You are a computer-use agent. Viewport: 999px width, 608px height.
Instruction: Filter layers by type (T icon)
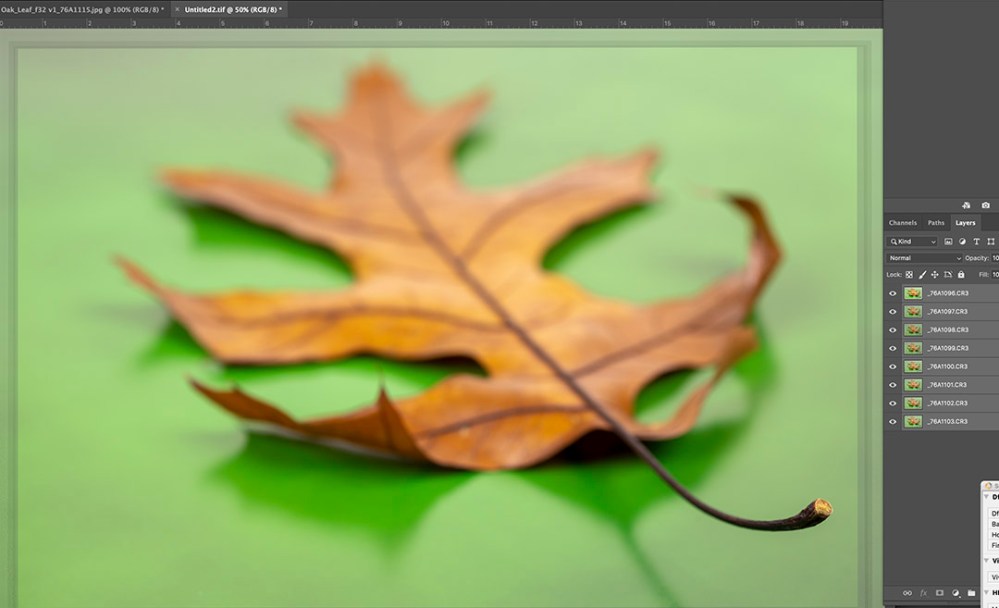point(976,242)
